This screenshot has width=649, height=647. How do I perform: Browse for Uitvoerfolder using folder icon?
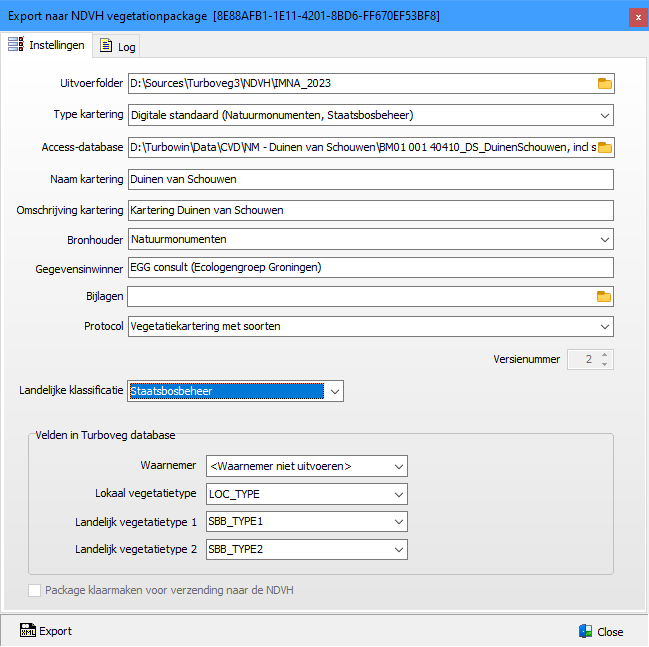(x=604, y=83)
